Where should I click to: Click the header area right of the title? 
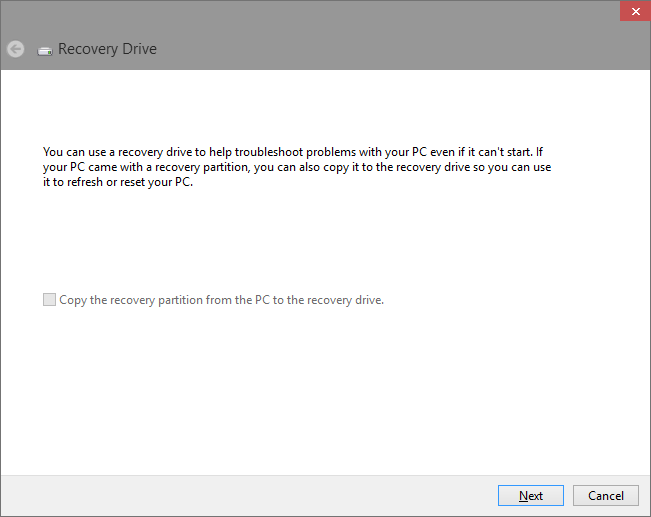coord(400,49)
